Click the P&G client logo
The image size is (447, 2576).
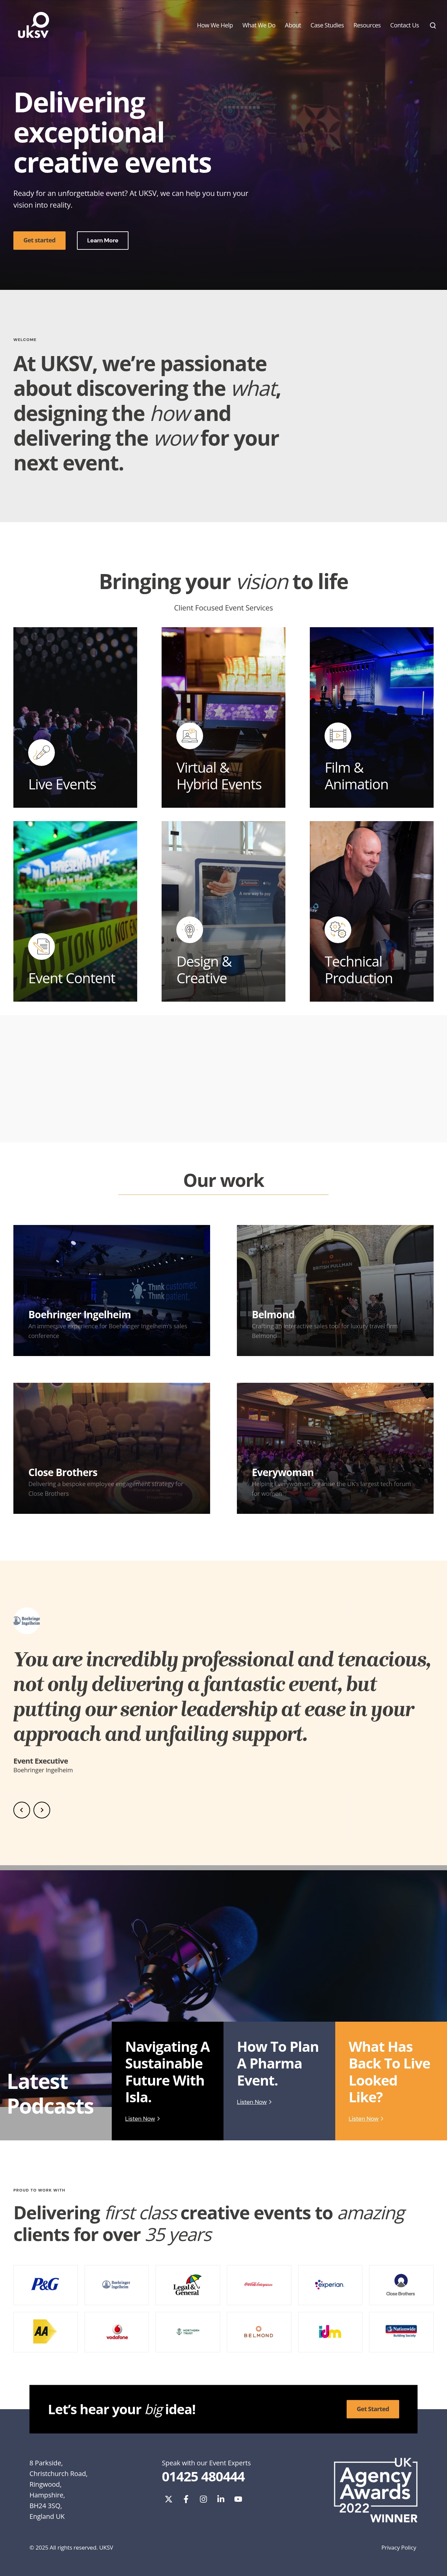coord(45,2284)
